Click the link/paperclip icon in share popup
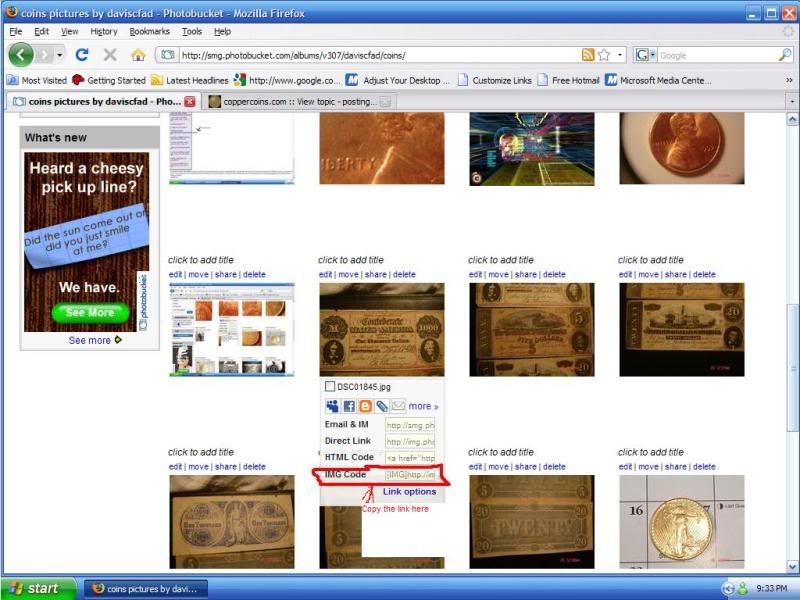800x600 pixels. (382, 406)
